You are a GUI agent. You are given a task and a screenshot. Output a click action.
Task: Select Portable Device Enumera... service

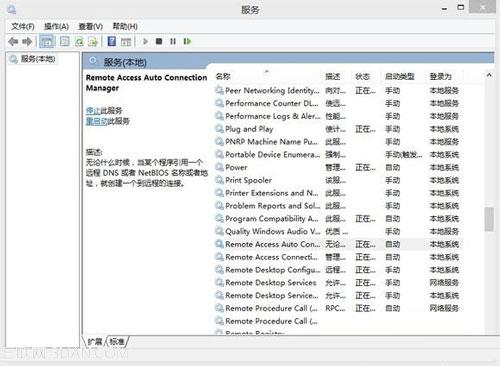pos(337,155)
